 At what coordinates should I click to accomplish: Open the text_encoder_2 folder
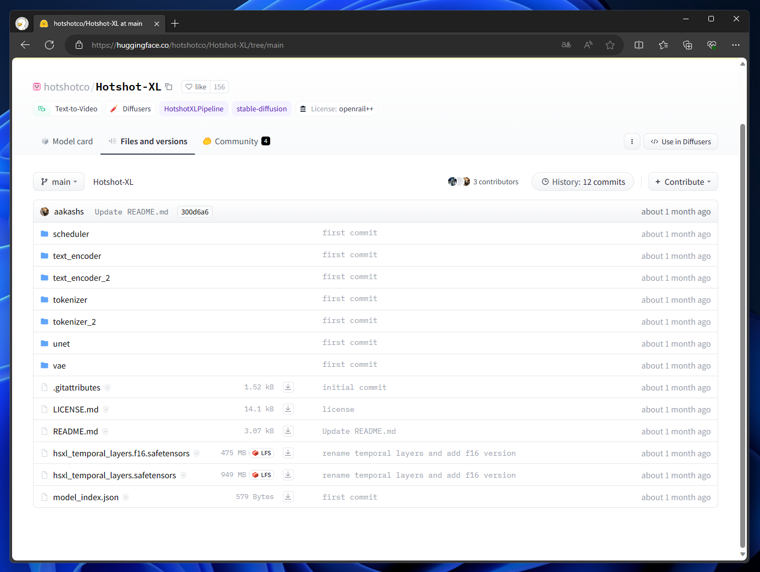click(81, 278)
